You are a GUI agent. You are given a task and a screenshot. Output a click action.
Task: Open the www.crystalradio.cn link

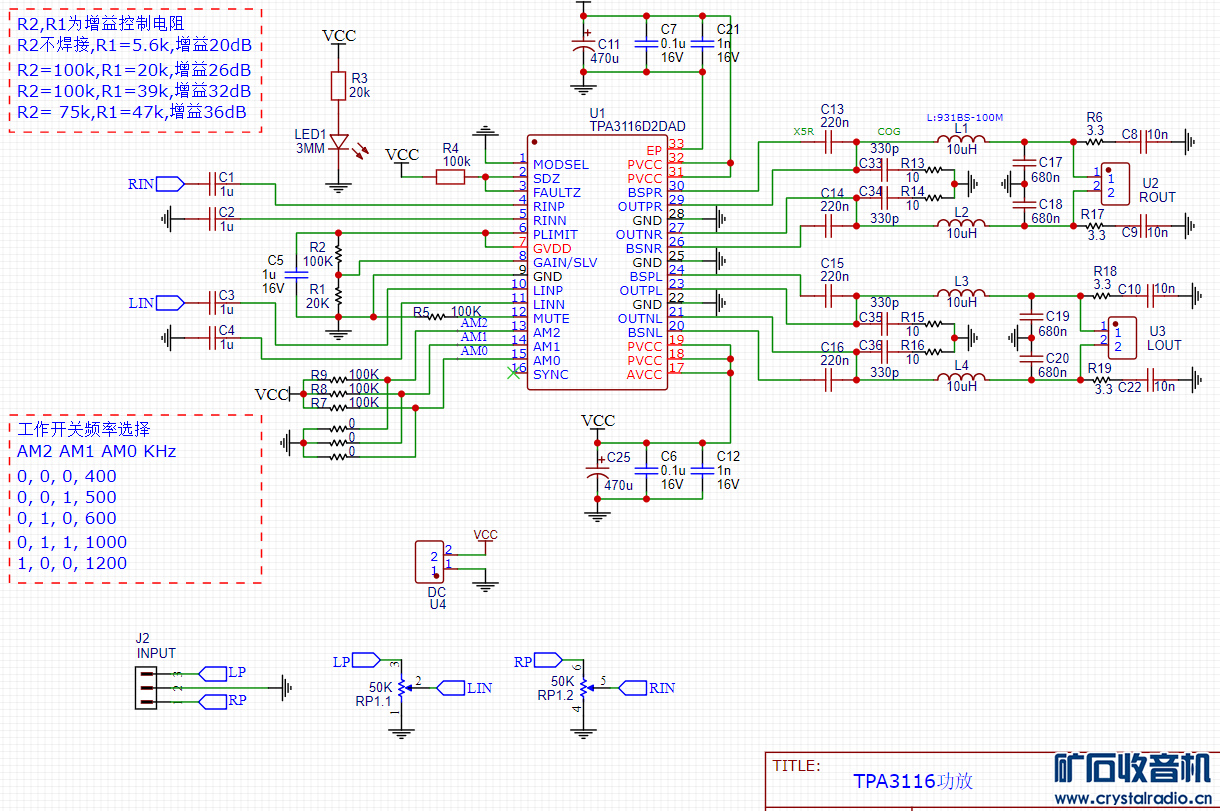tap(1135, 798)
